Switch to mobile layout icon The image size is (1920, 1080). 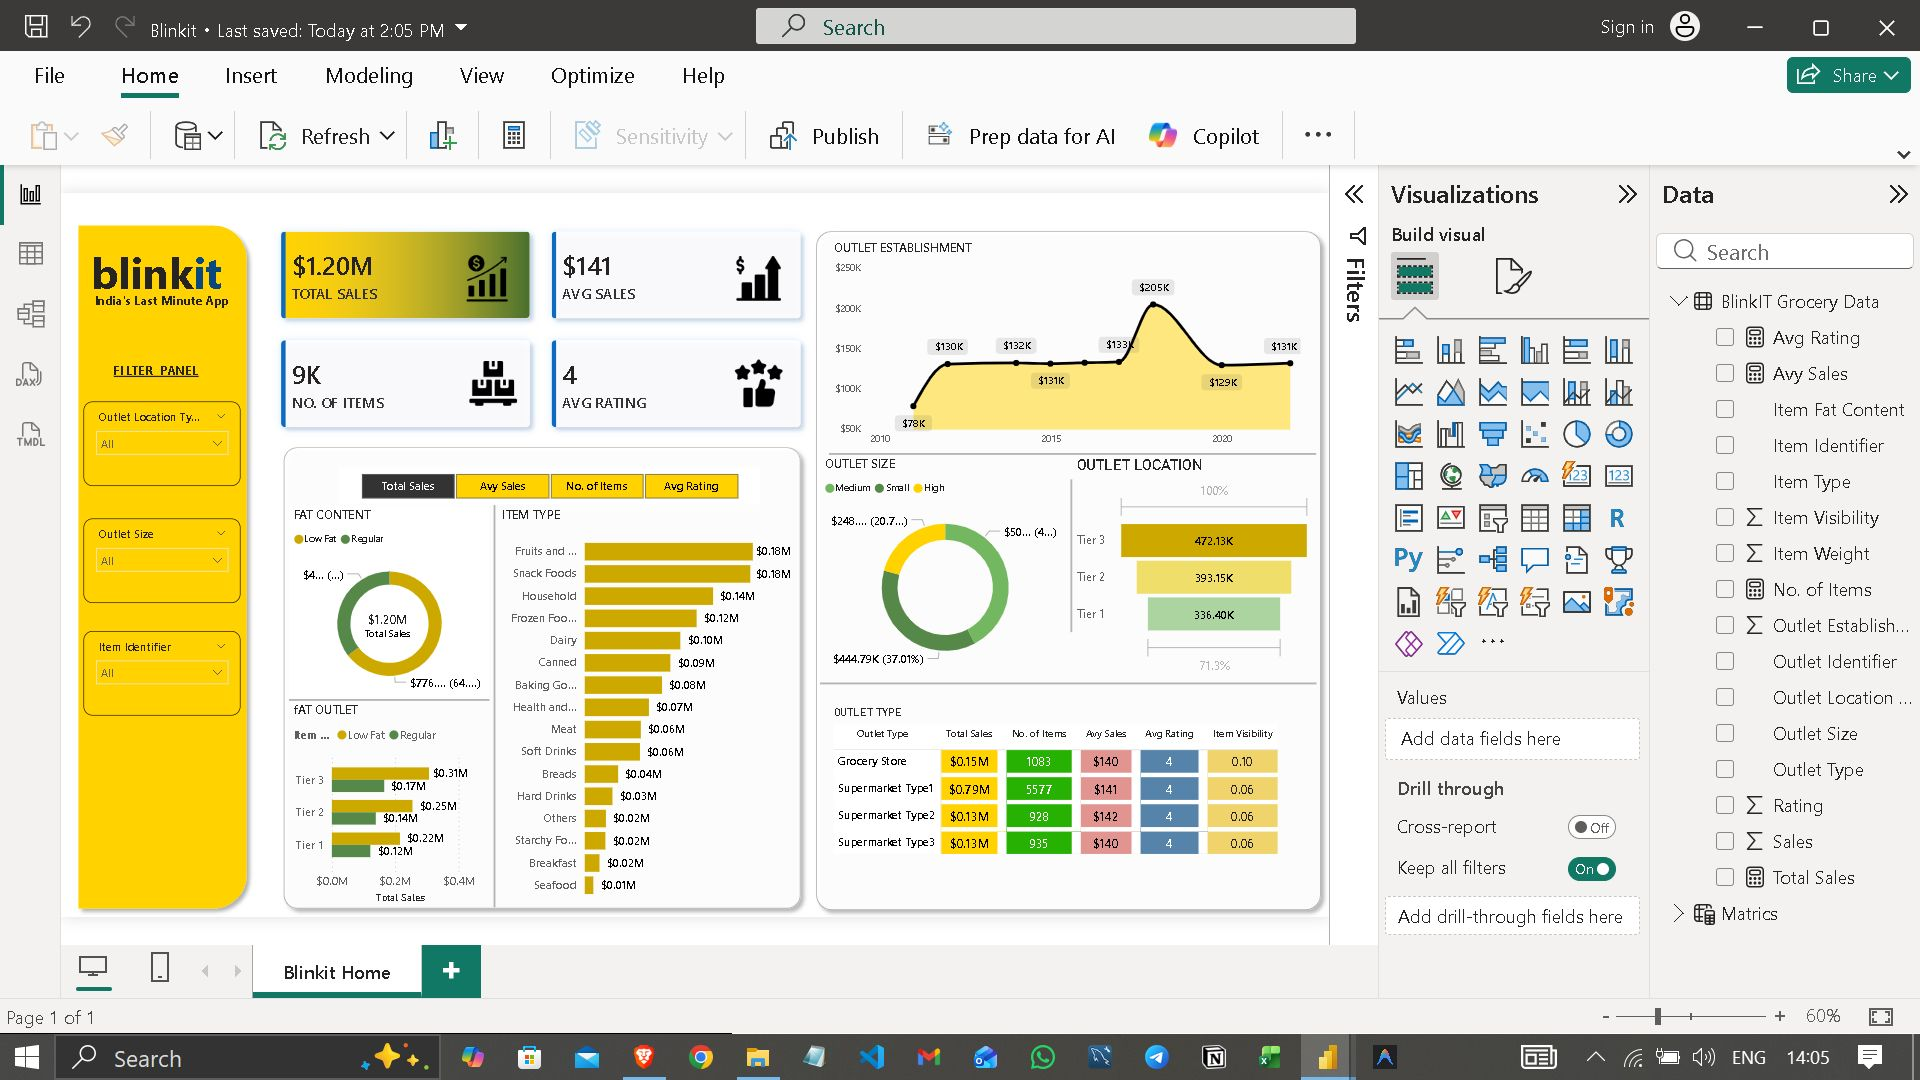point(159,967)
